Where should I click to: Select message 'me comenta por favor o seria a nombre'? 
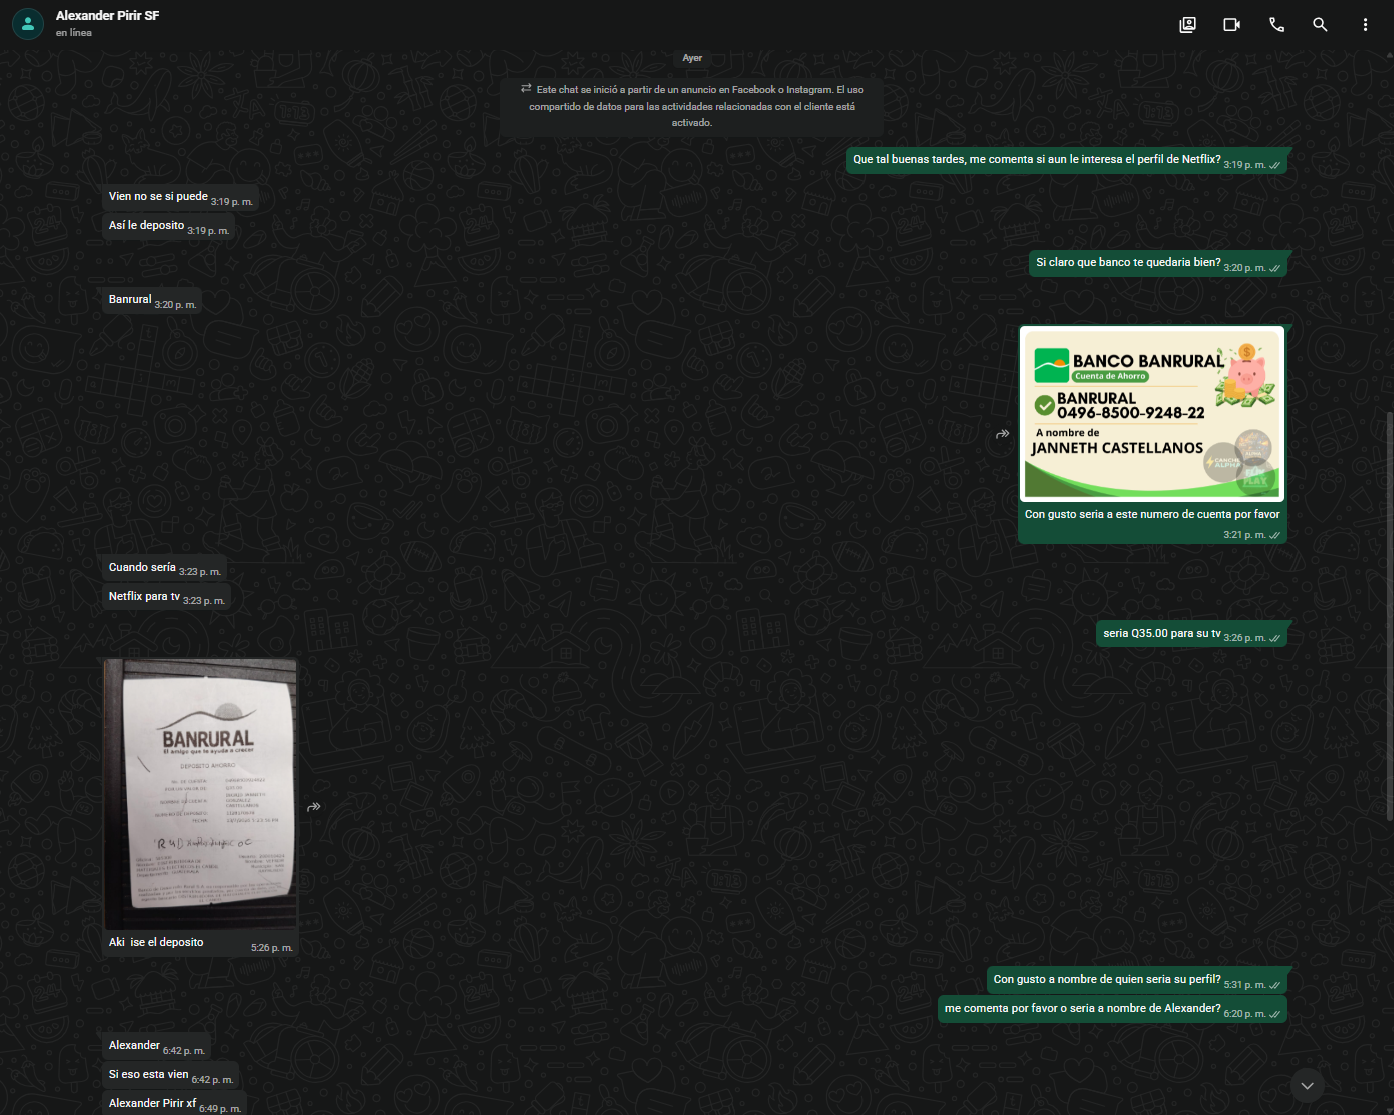[x=1112, y=1009]
